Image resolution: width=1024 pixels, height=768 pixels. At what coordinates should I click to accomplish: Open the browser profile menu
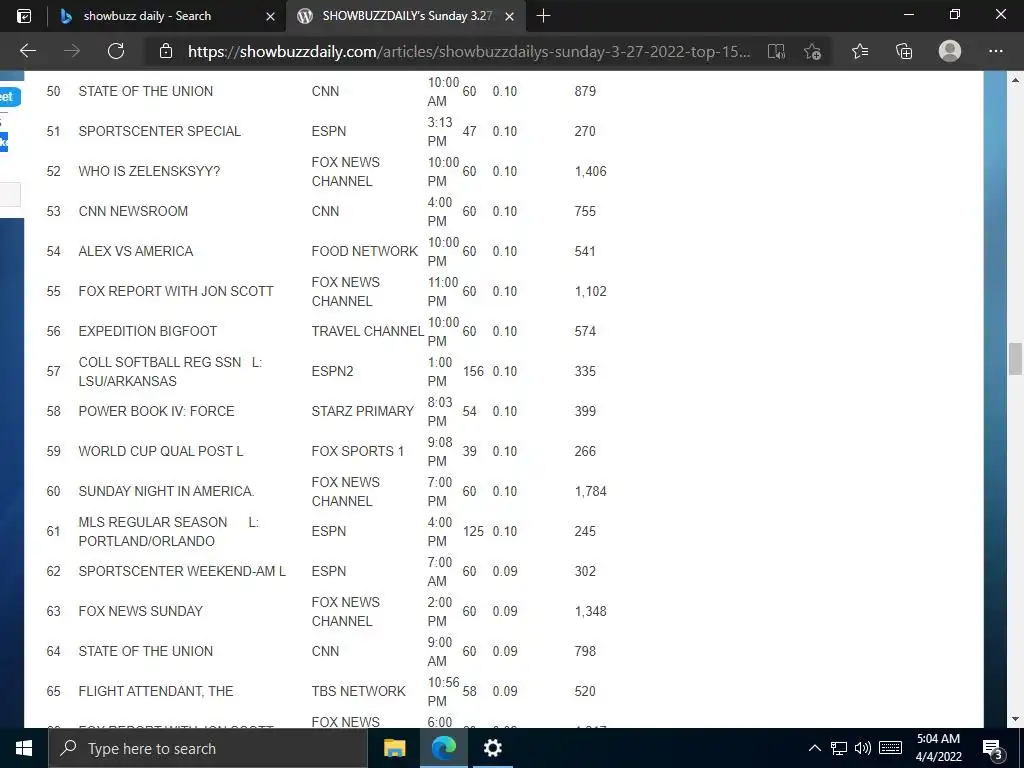(x=950, y=51)
